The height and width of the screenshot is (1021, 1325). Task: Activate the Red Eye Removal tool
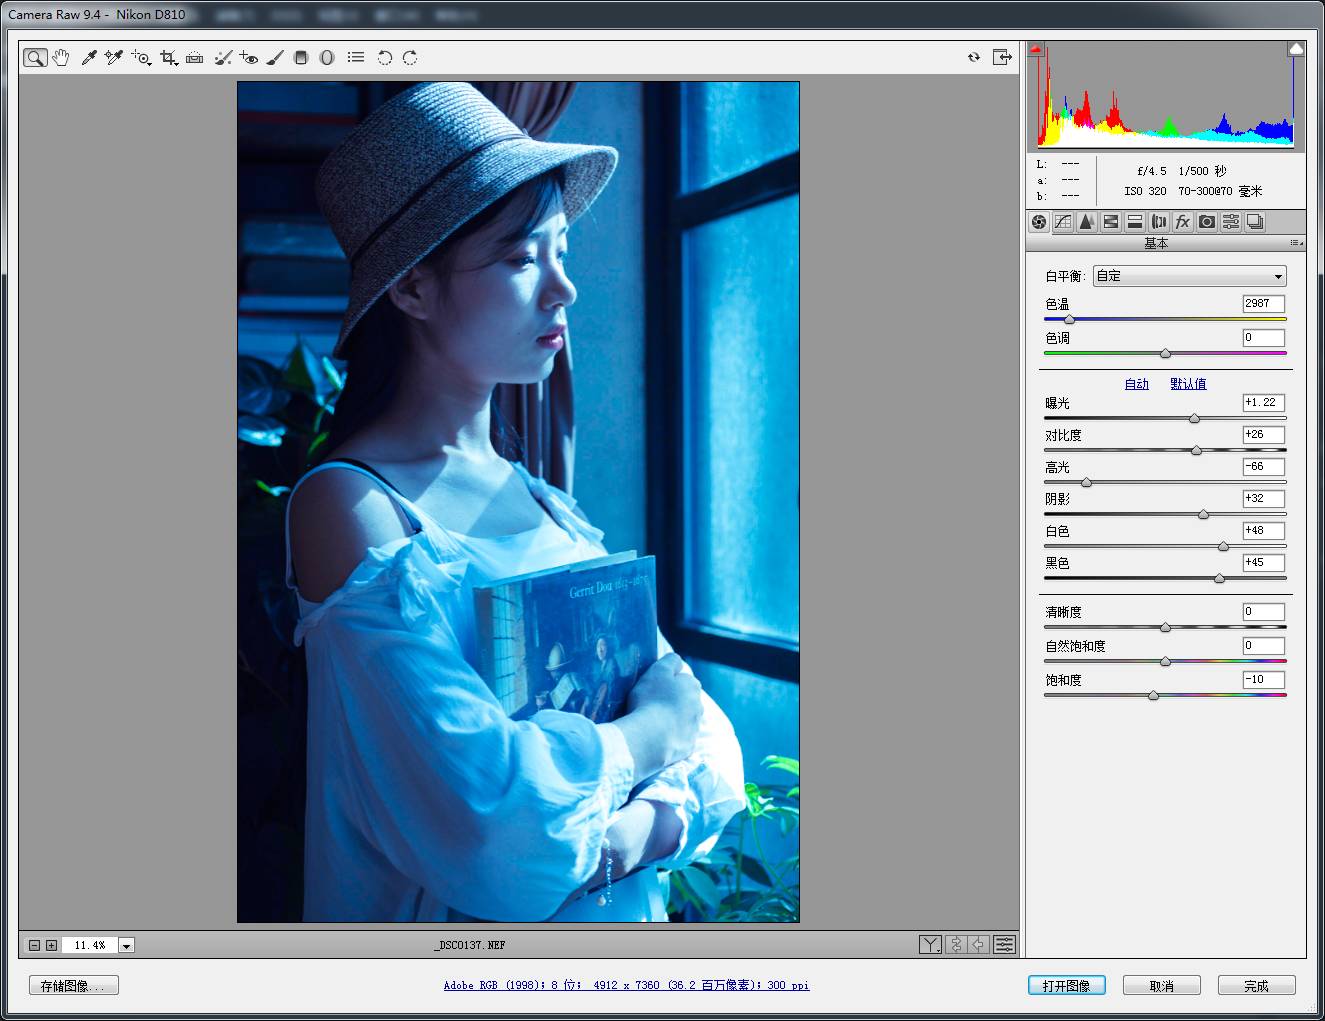249,58
